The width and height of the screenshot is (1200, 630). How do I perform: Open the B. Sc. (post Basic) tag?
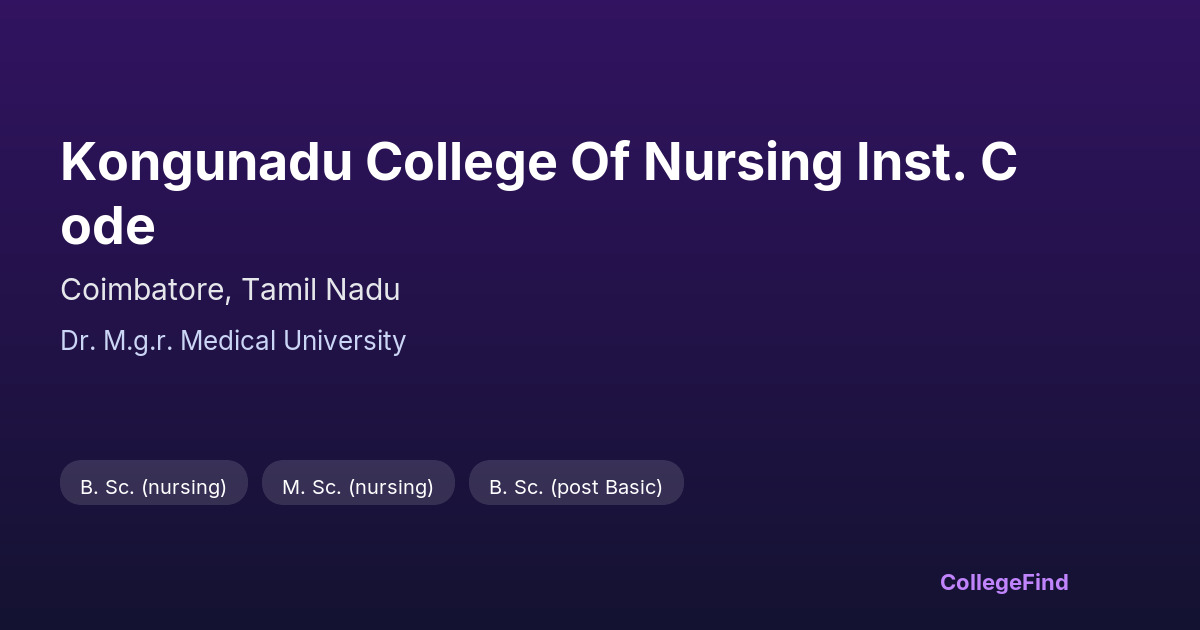click(576, 487)
